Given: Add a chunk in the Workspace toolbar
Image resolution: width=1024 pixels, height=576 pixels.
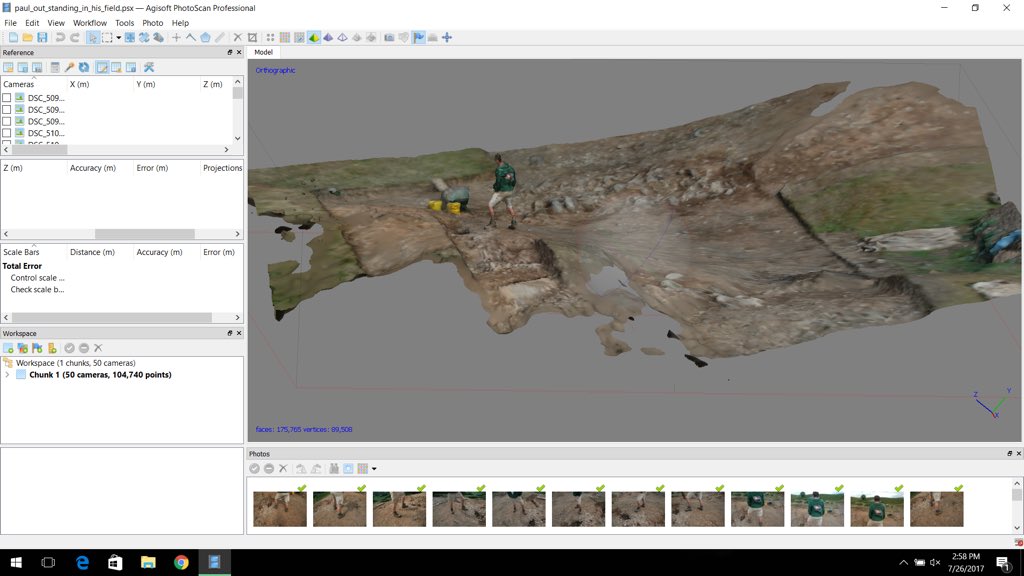Looking at the screenshot, I should point(8,348).
